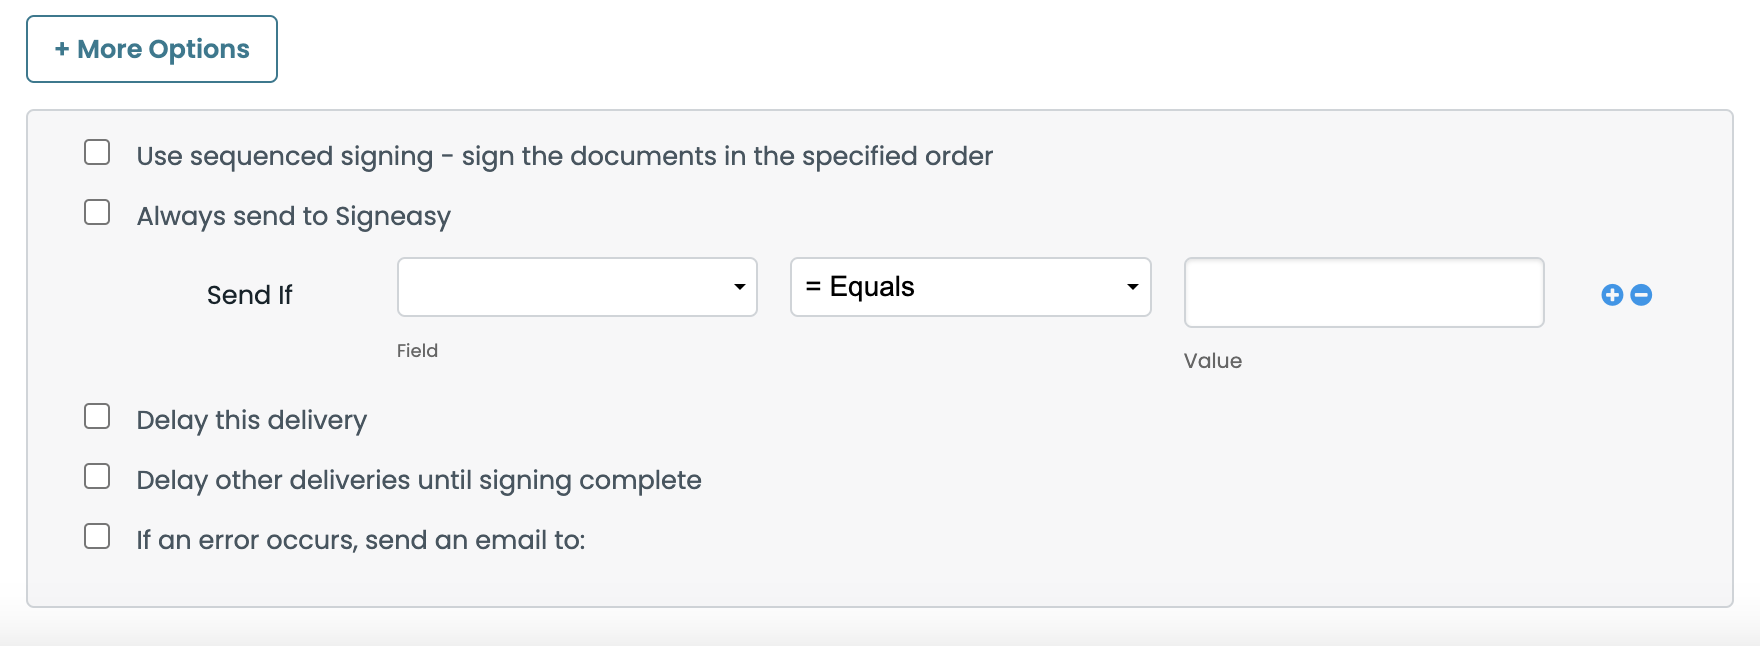Click the "Delay other deliveries until signing complete" text
Viewport: 1760px width, 646px height.
click(x=419, y=480)
